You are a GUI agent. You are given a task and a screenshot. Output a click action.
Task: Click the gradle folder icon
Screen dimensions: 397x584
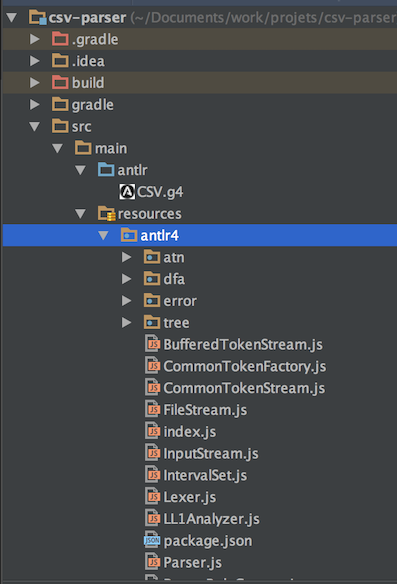(60, 105)
